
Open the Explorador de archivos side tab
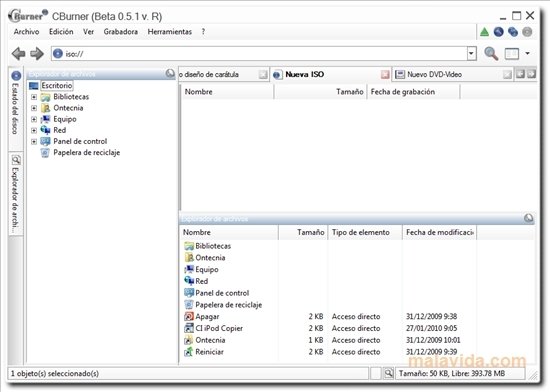[x=15, y=194]
